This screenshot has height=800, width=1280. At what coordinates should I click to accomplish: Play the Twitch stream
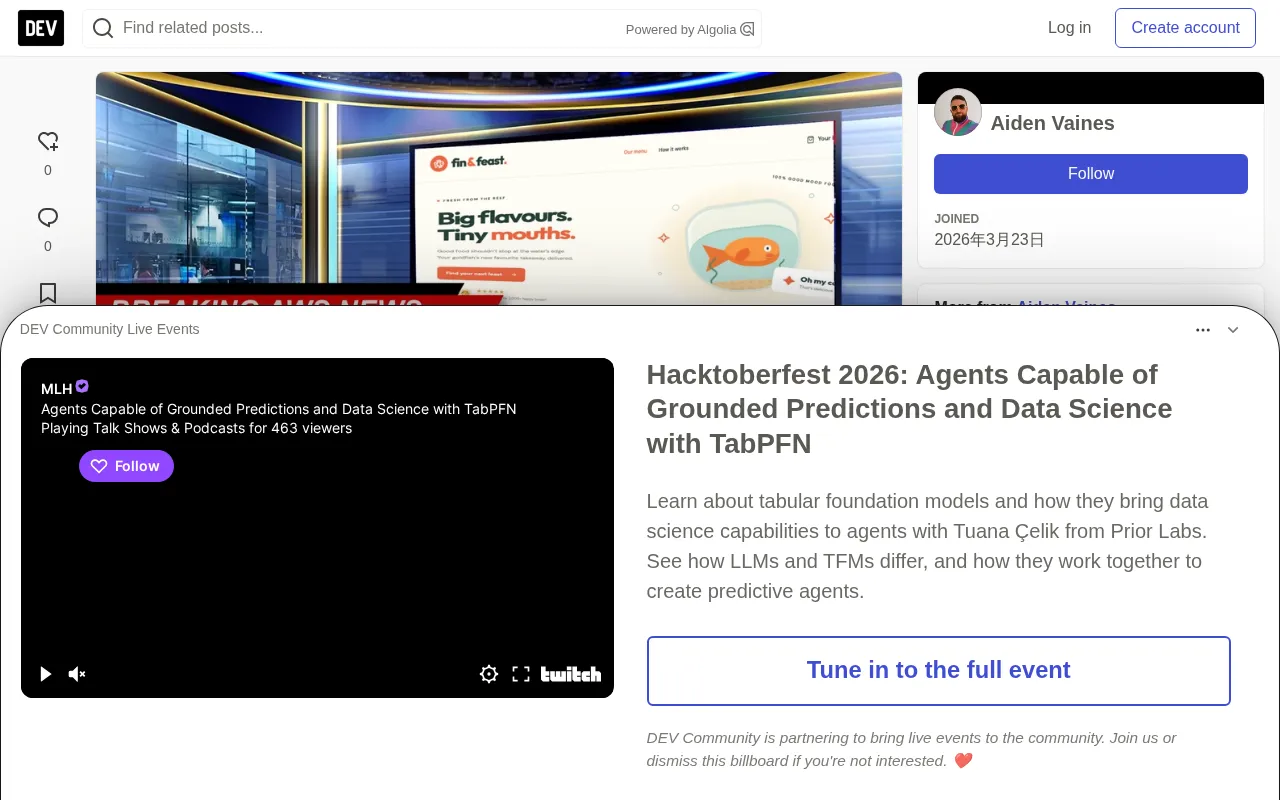point(45,674)
